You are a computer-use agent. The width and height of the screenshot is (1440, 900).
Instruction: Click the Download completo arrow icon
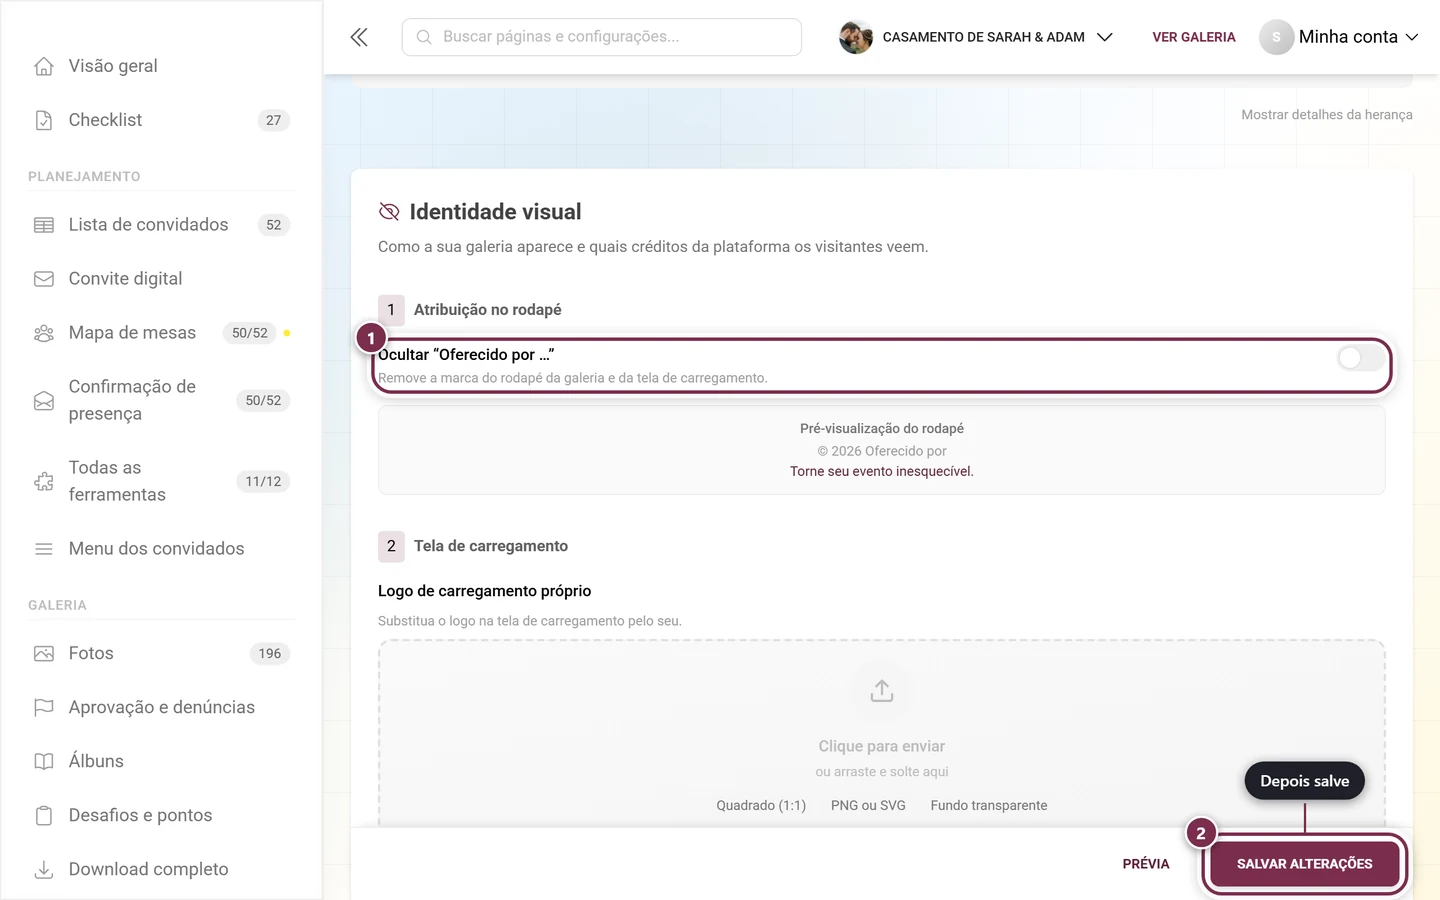tap(44, 869)
